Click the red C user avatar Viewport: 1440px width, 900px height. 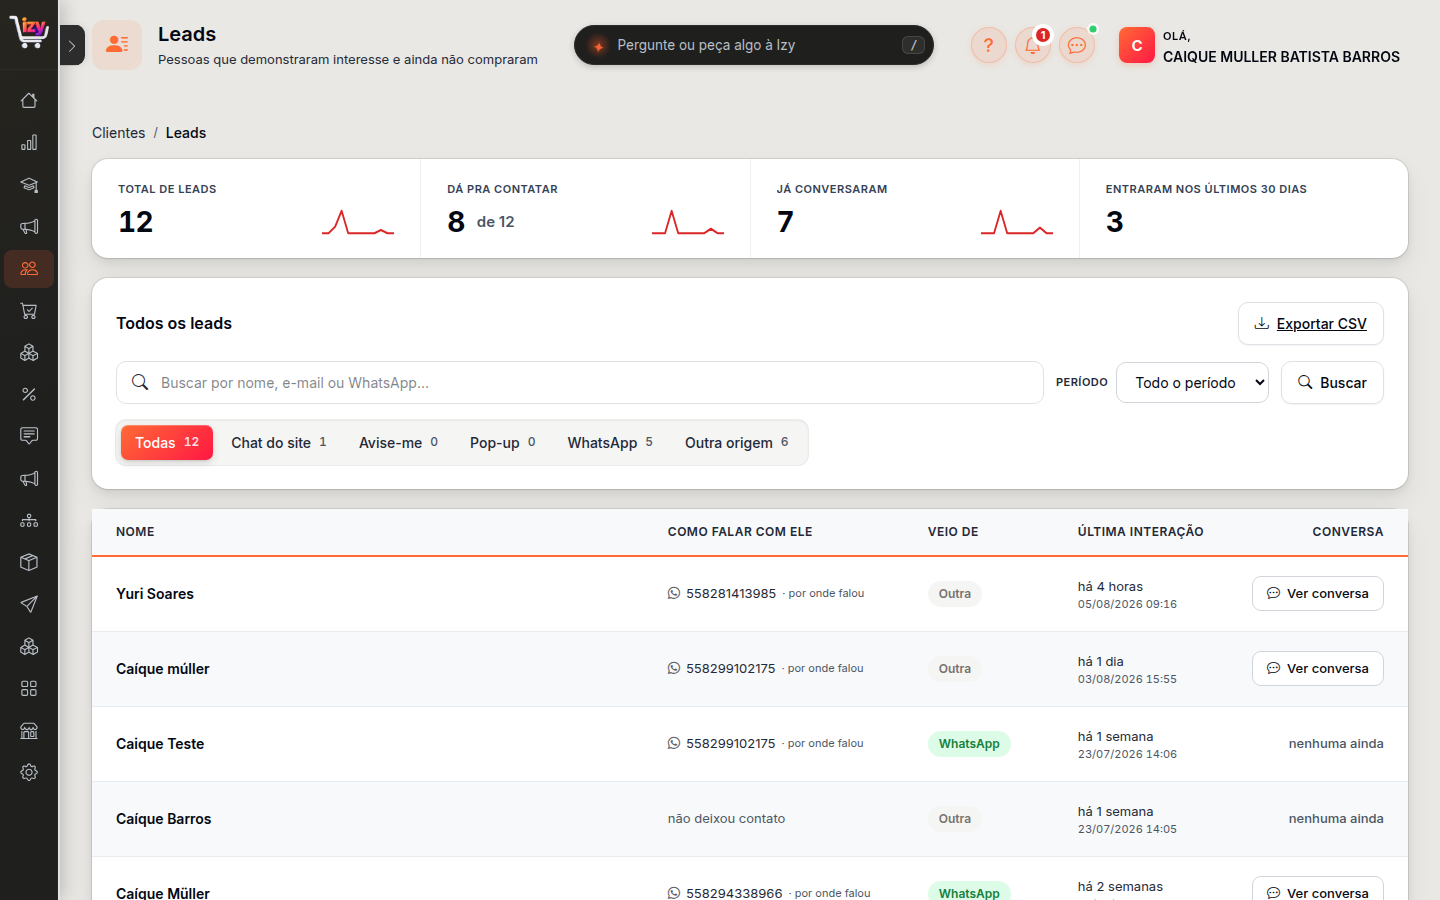click(x=1137, y=45)
